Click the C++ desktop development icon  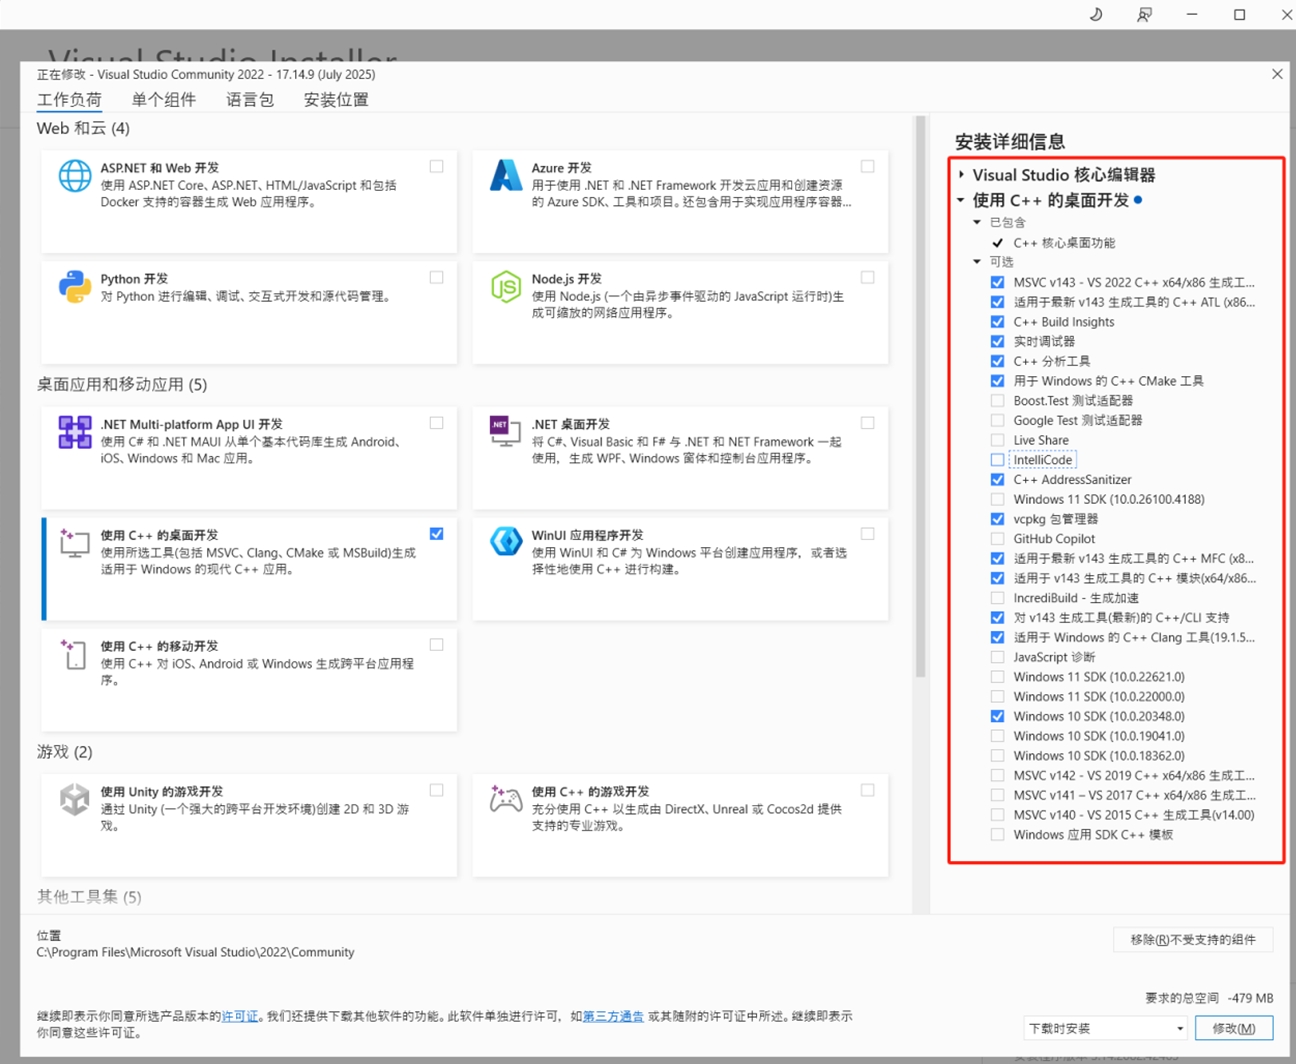coord(75,543)
